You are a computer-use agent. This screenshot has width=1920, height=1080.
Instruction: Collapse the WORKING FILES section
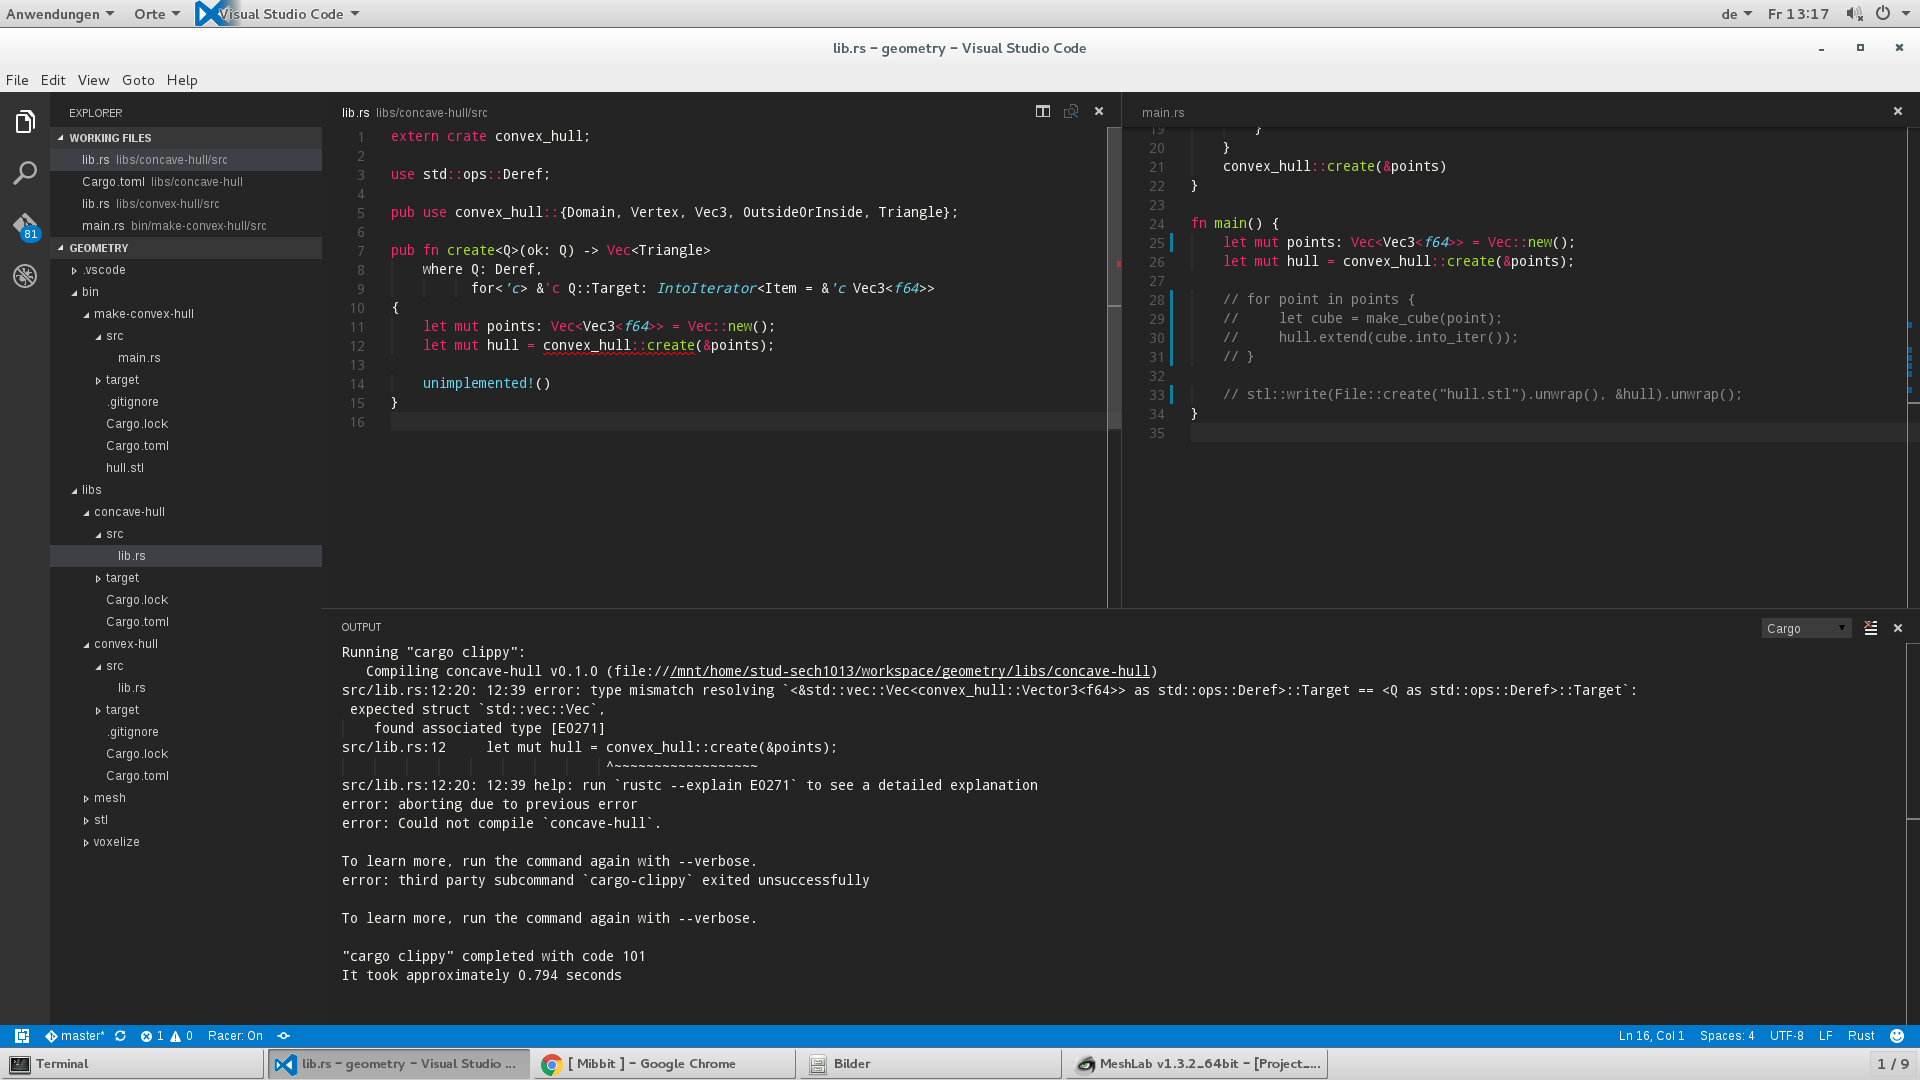coord(110,138)
